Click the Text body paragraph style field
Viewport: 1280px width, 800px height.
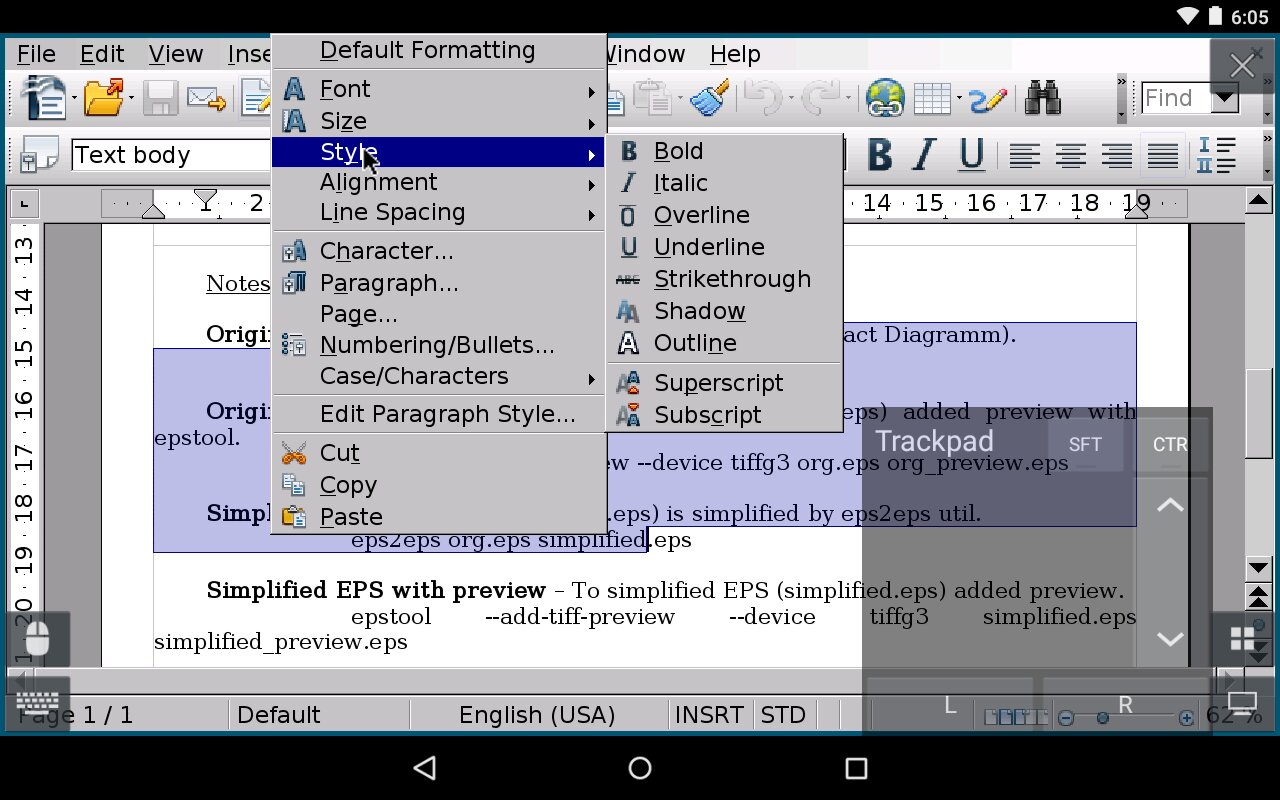[x=170, y=155]
